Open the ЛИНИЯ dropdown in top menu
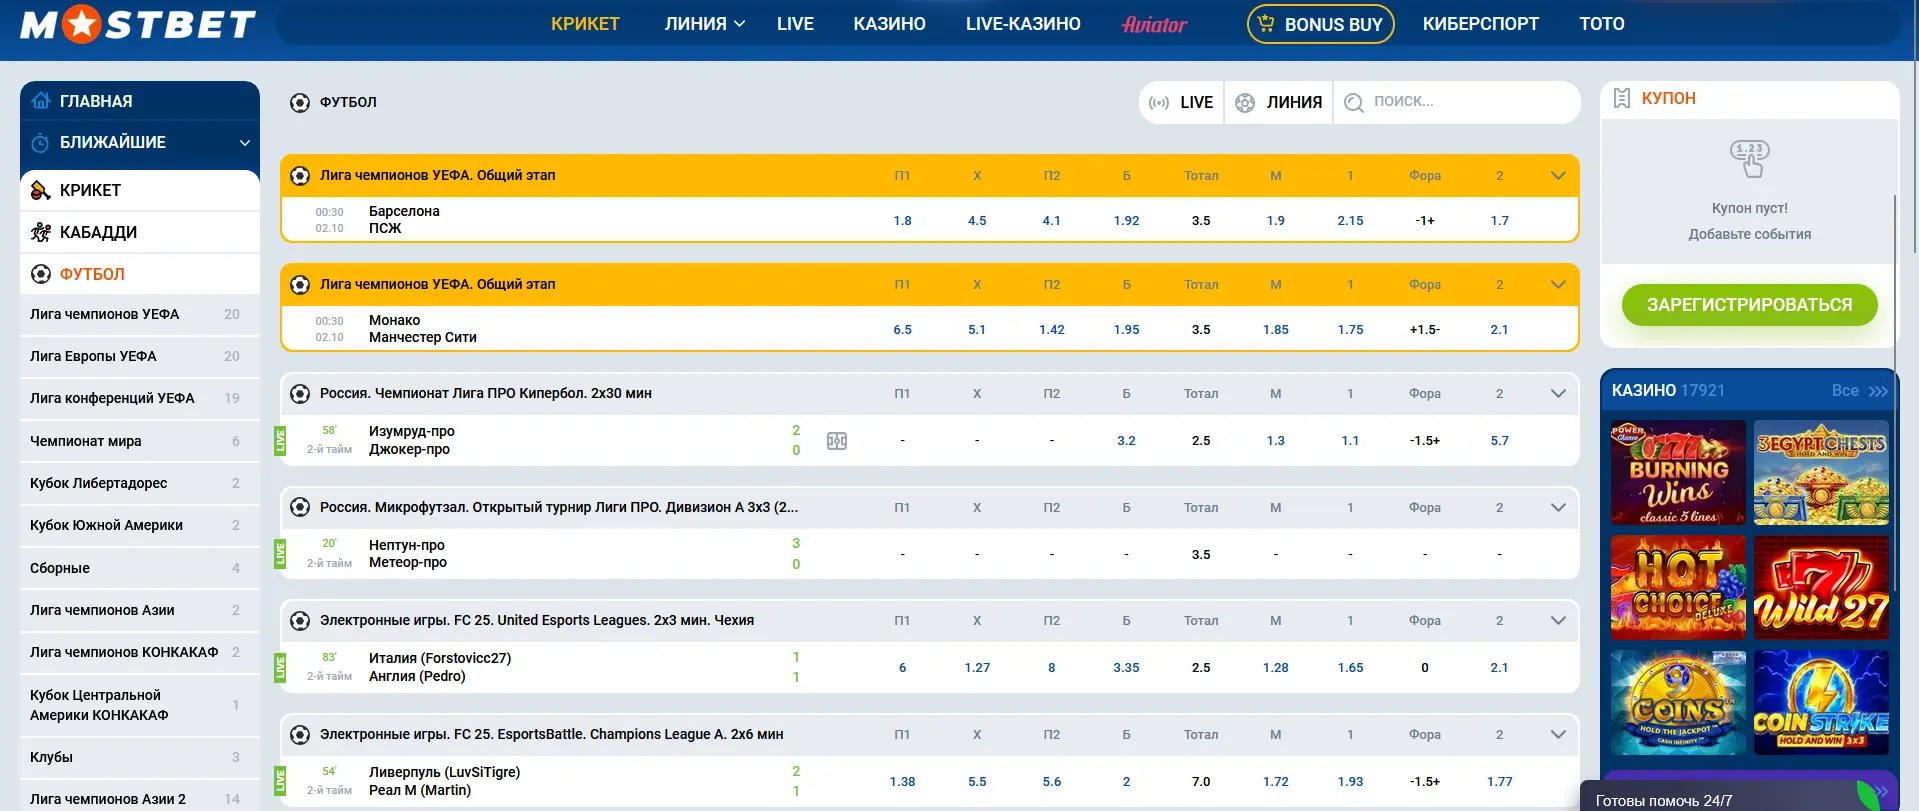The width and height of the screenshot is (1919, 811). pos(705,24)
